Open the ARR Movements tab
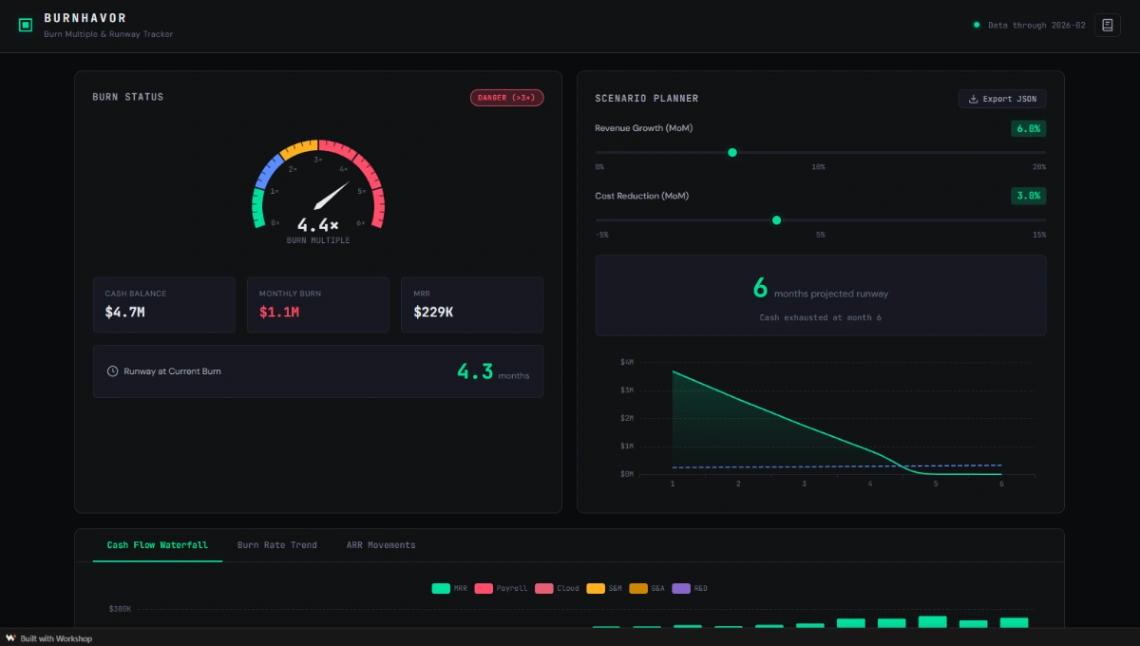 click(x=381, y=545)
